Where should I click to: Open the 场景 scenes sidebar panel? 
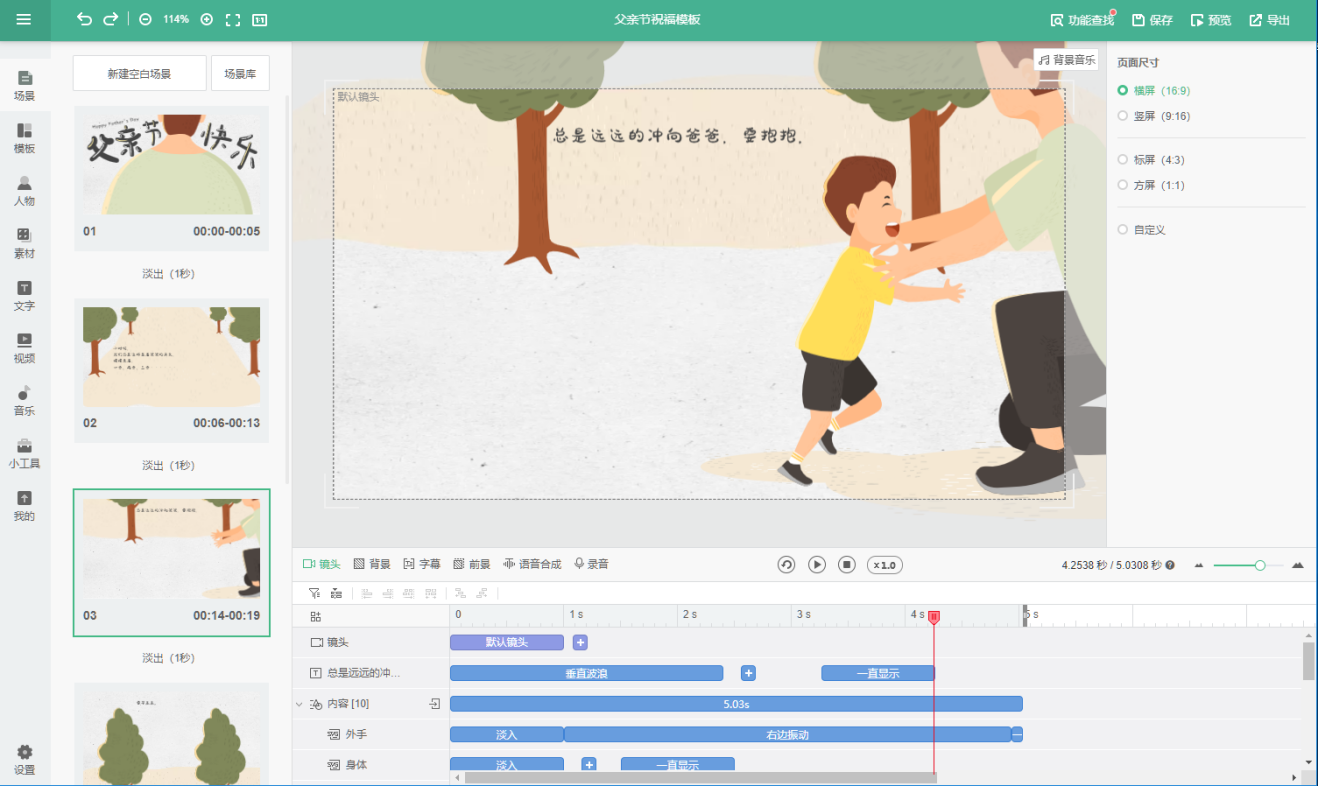tap(25, 86)
